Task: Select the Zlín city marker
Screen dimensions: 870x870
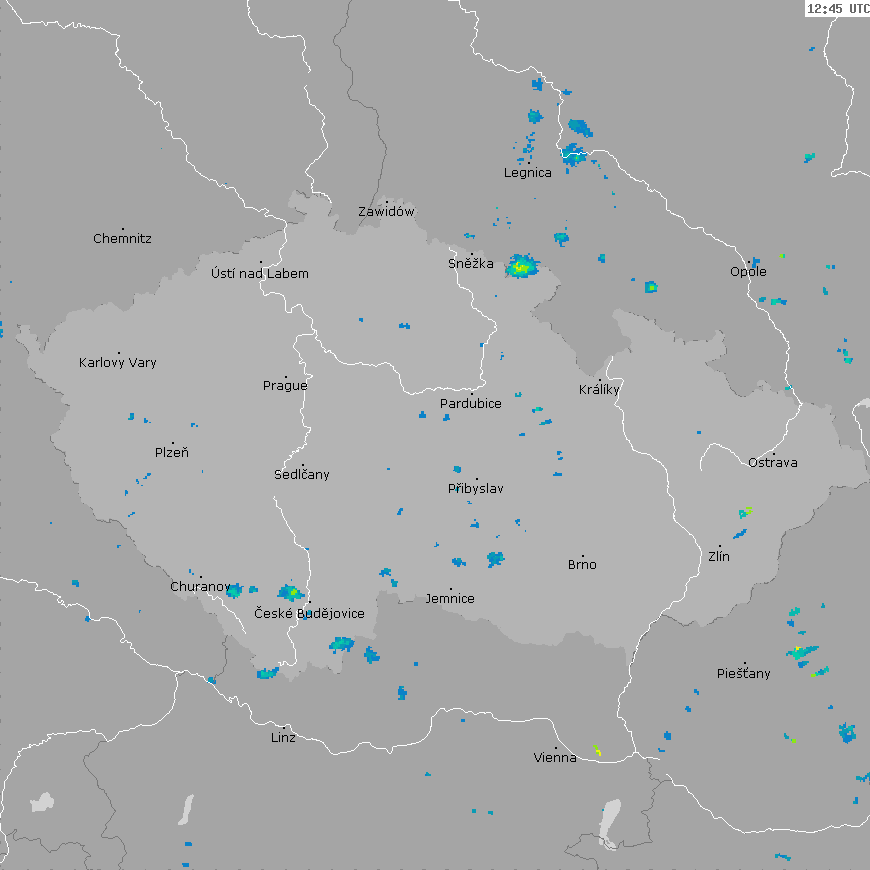Action: coord(719,547)
